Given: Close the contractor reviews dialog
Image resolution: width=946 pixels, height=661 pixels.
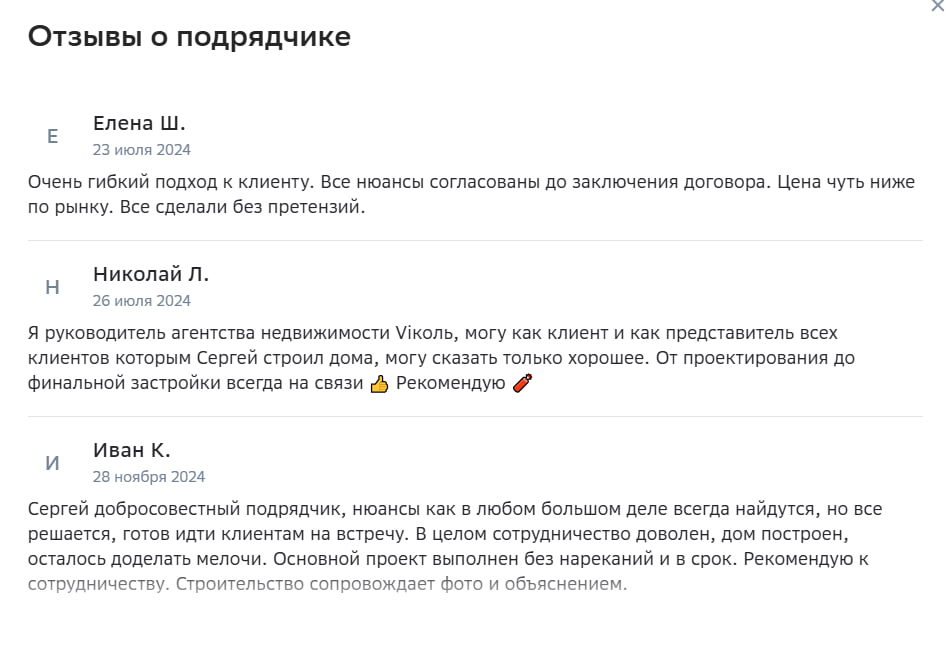Looking at the screenshot, I should tap(939, 5).
